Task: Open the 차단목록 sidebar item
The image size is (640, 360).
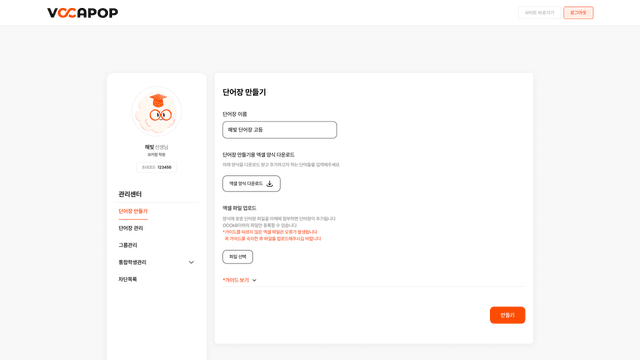Action: pyautogui.click(x=128, y=279)
